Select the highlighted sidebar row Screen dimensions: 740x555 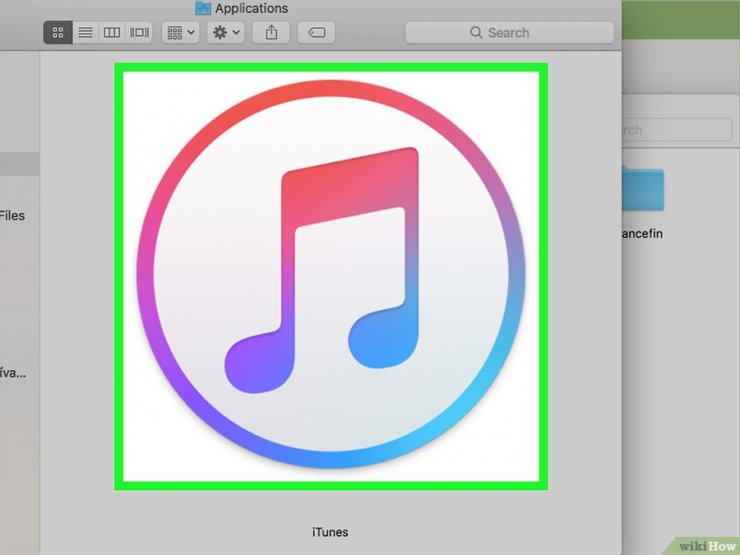[x=20, y=164]
